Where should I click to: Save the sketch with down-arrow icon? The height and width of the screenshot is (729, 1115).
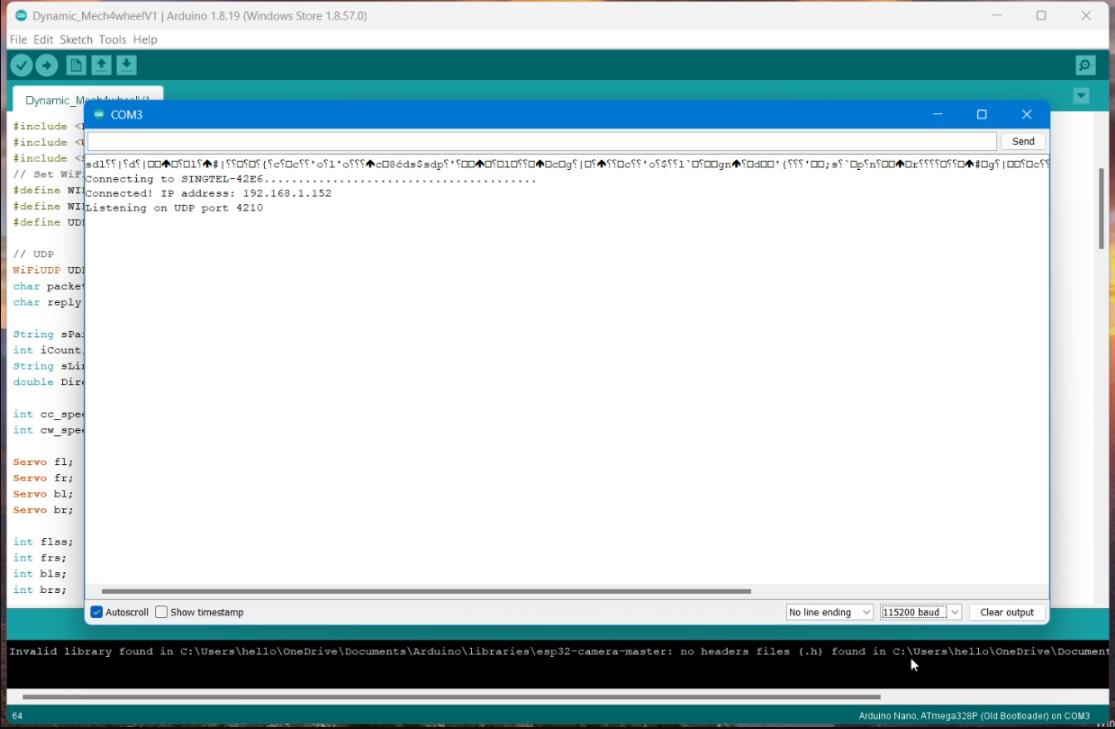(127, 65)
